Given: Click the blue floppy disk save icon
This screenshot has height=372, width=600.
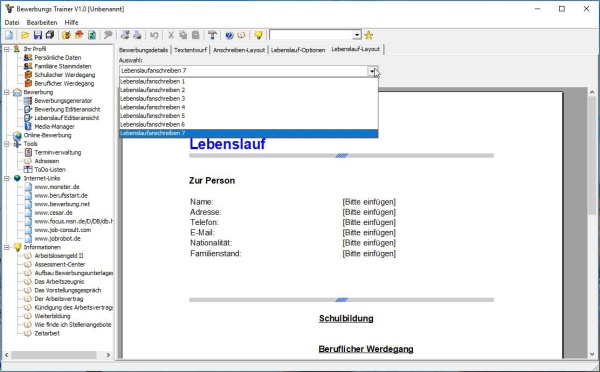Looking at the screenshot, I should pyautogui.click(x=38, y=35).
